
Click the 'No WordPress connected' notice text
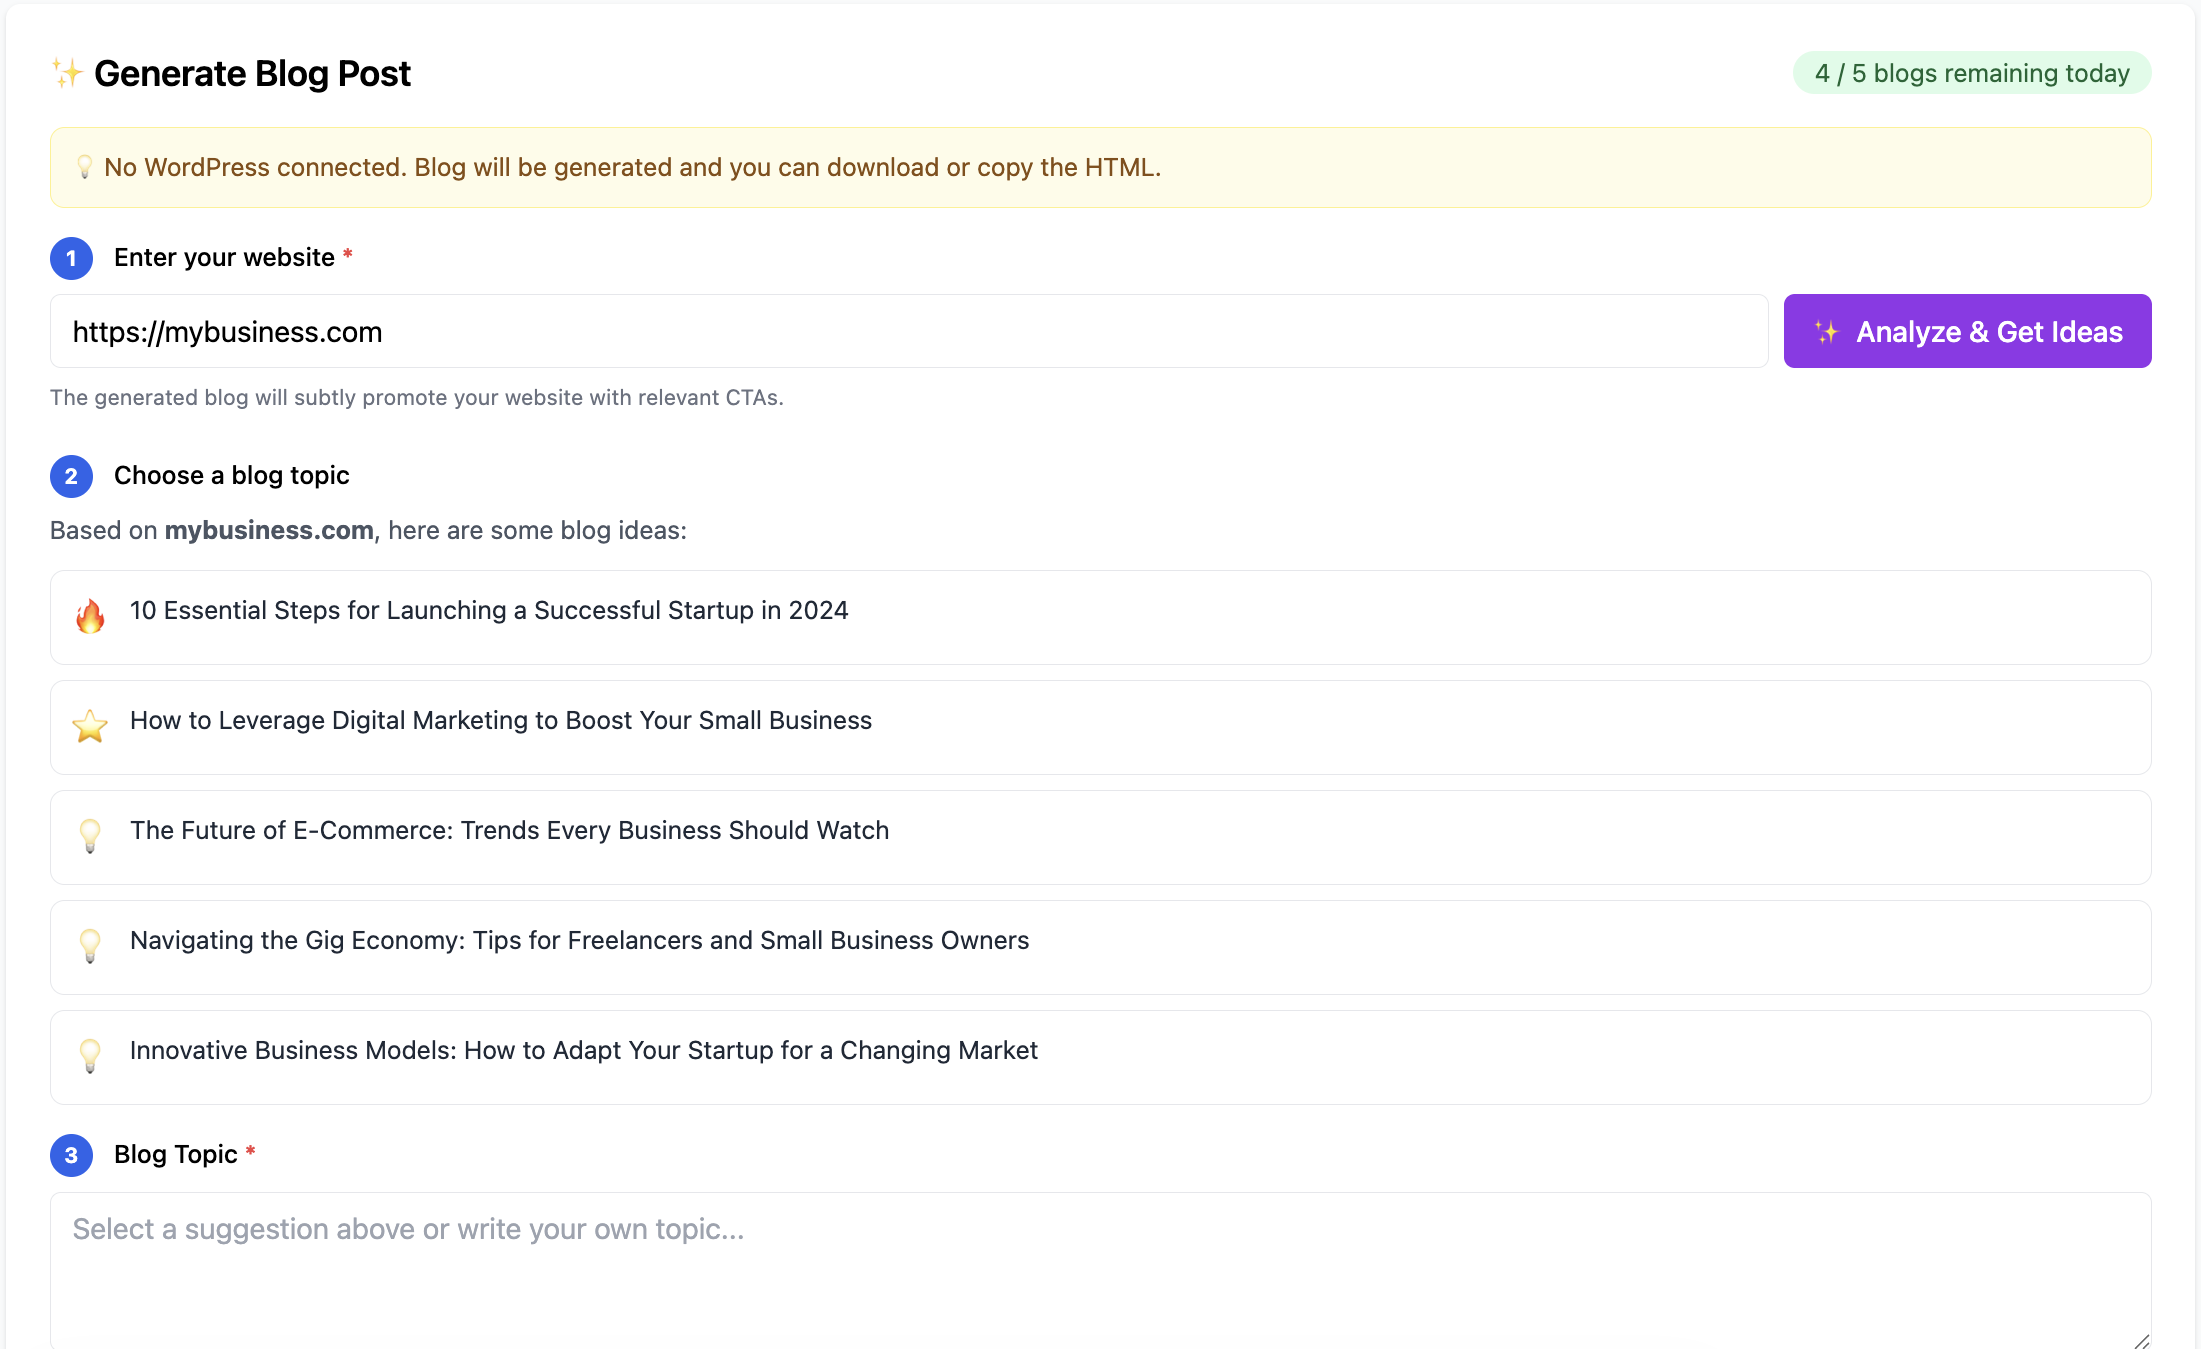click(x=632, y=167)
